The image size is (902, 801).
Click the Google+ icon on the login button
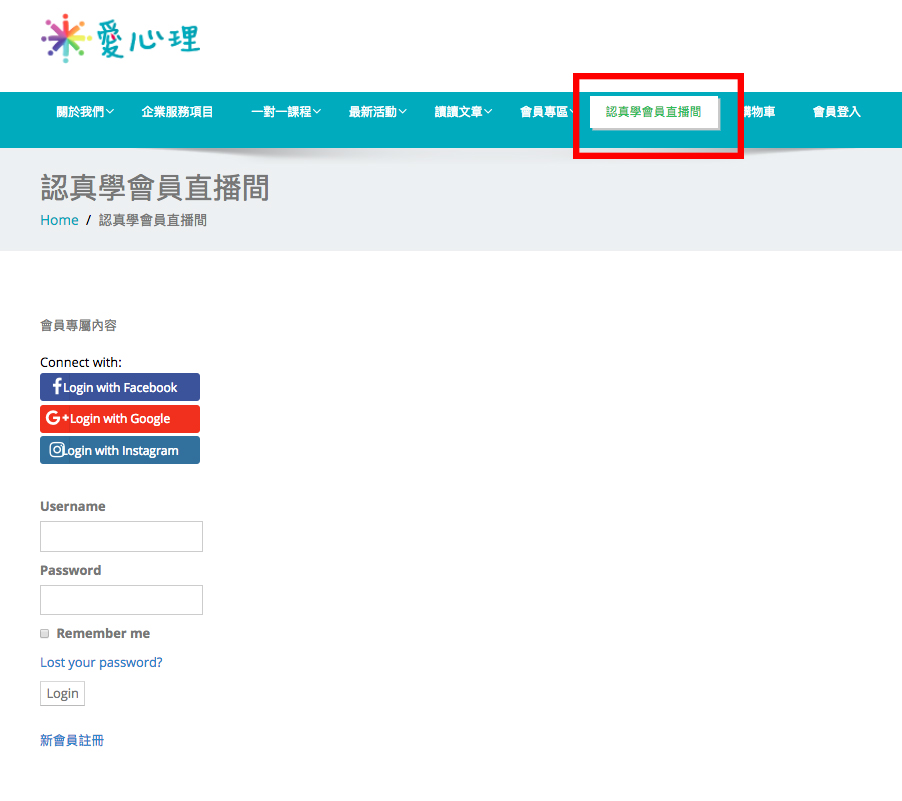pyautogui.click(x=58, y=418)
